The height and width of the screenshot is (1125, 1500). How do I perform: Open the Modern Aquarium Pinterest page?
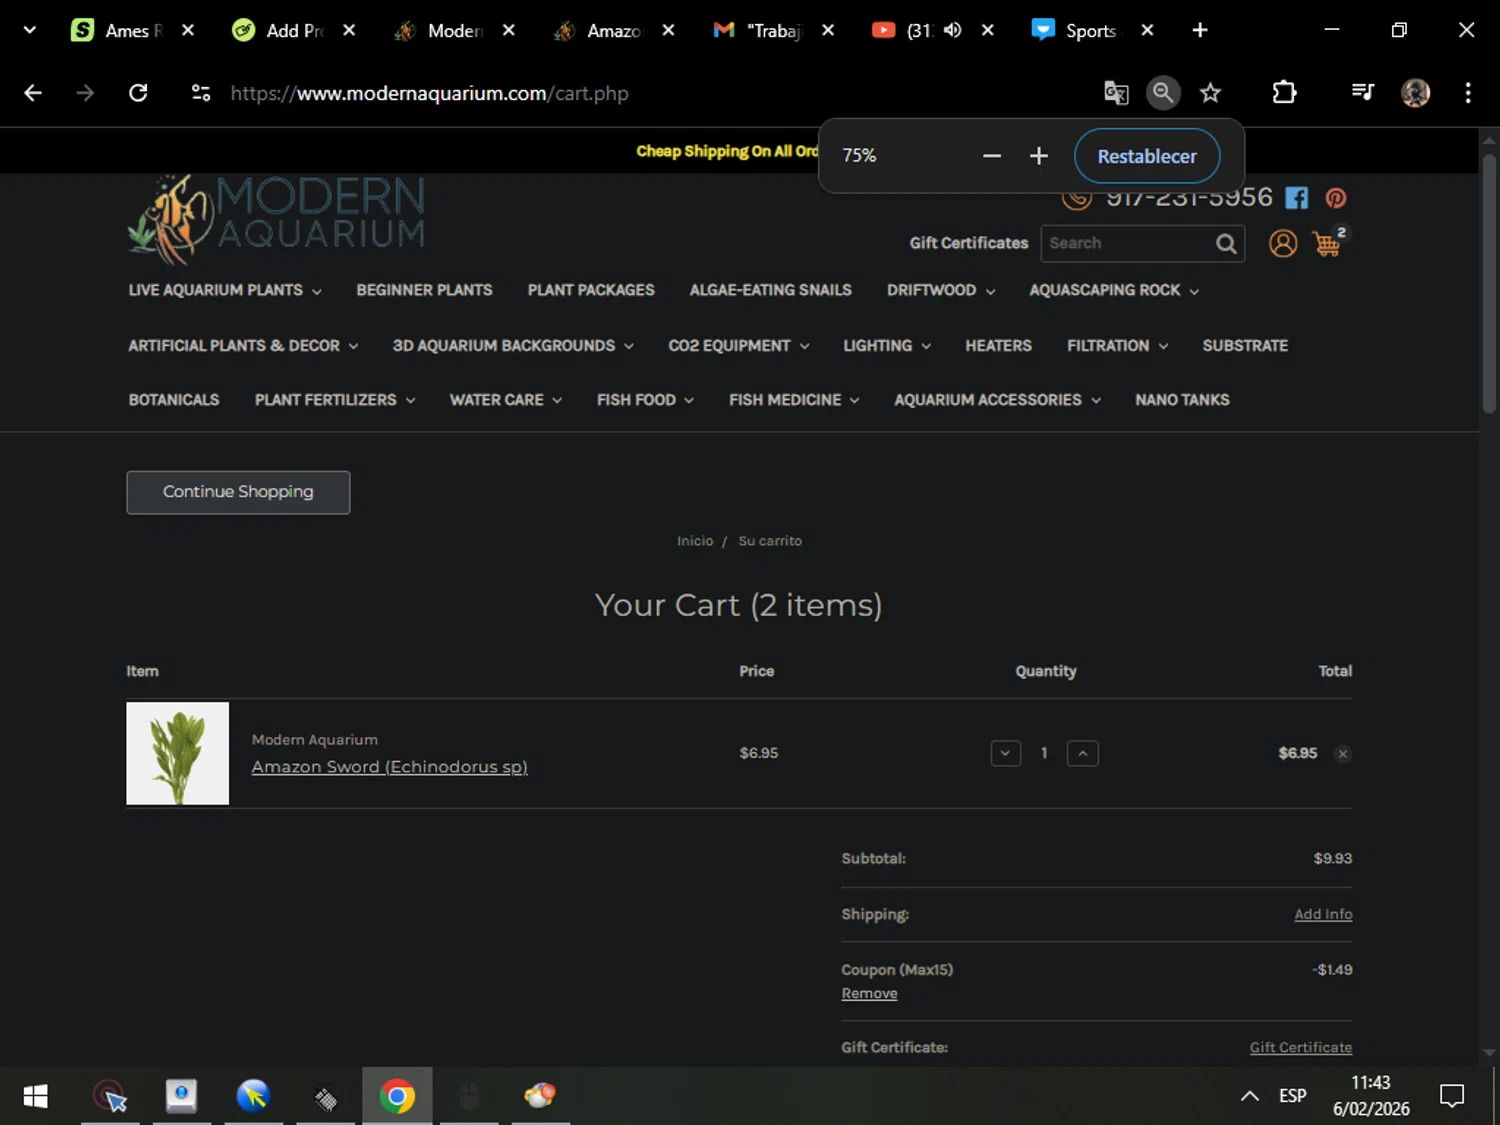tap(1335, 198)
